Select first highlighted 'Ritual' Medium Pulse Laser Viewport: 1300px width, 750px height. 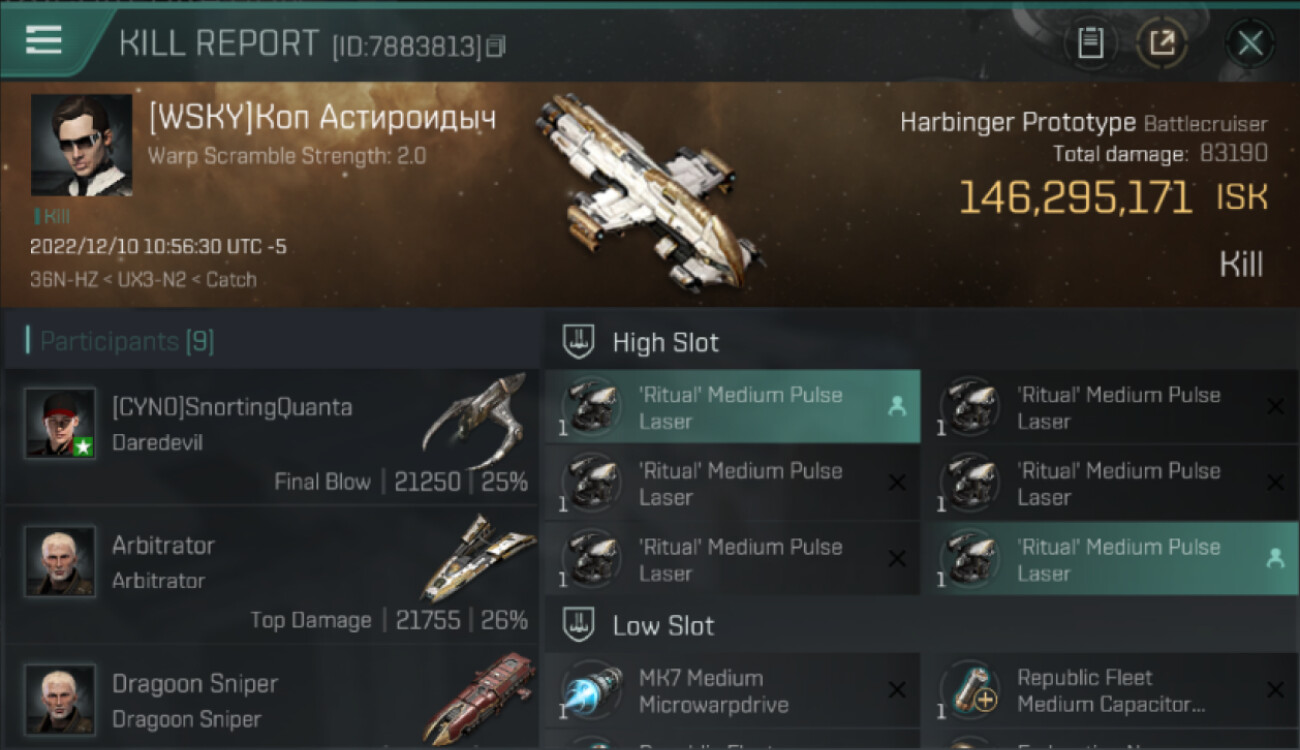[733, 407]
